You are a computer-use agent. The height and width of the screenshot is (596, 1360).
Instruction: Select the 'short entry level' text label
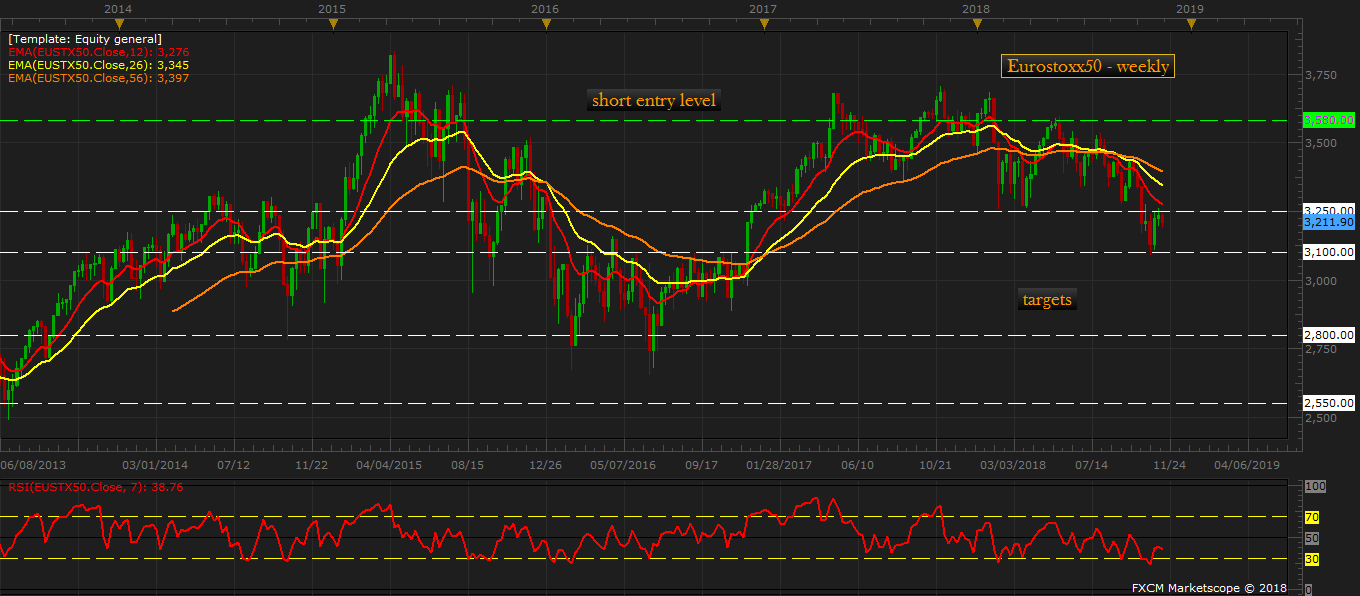pos(653,100)
